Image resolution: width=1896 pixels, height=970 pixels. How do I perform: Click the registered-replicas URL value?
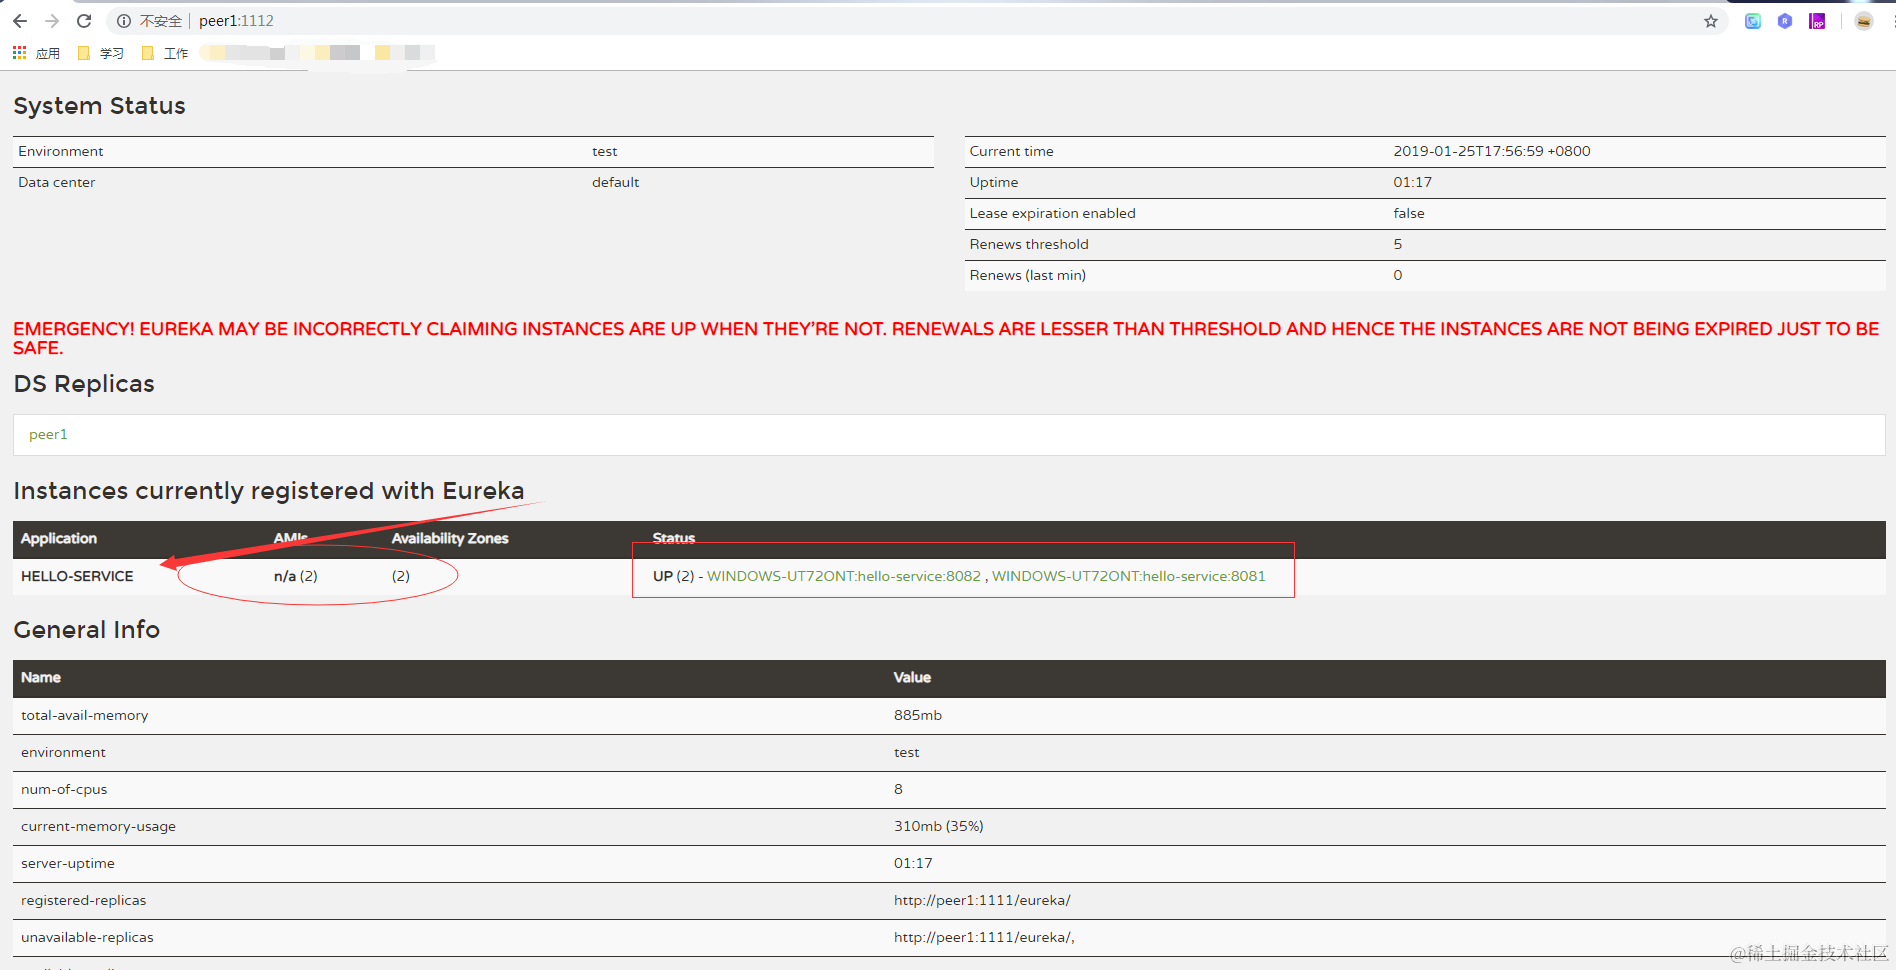pos(982,900)
